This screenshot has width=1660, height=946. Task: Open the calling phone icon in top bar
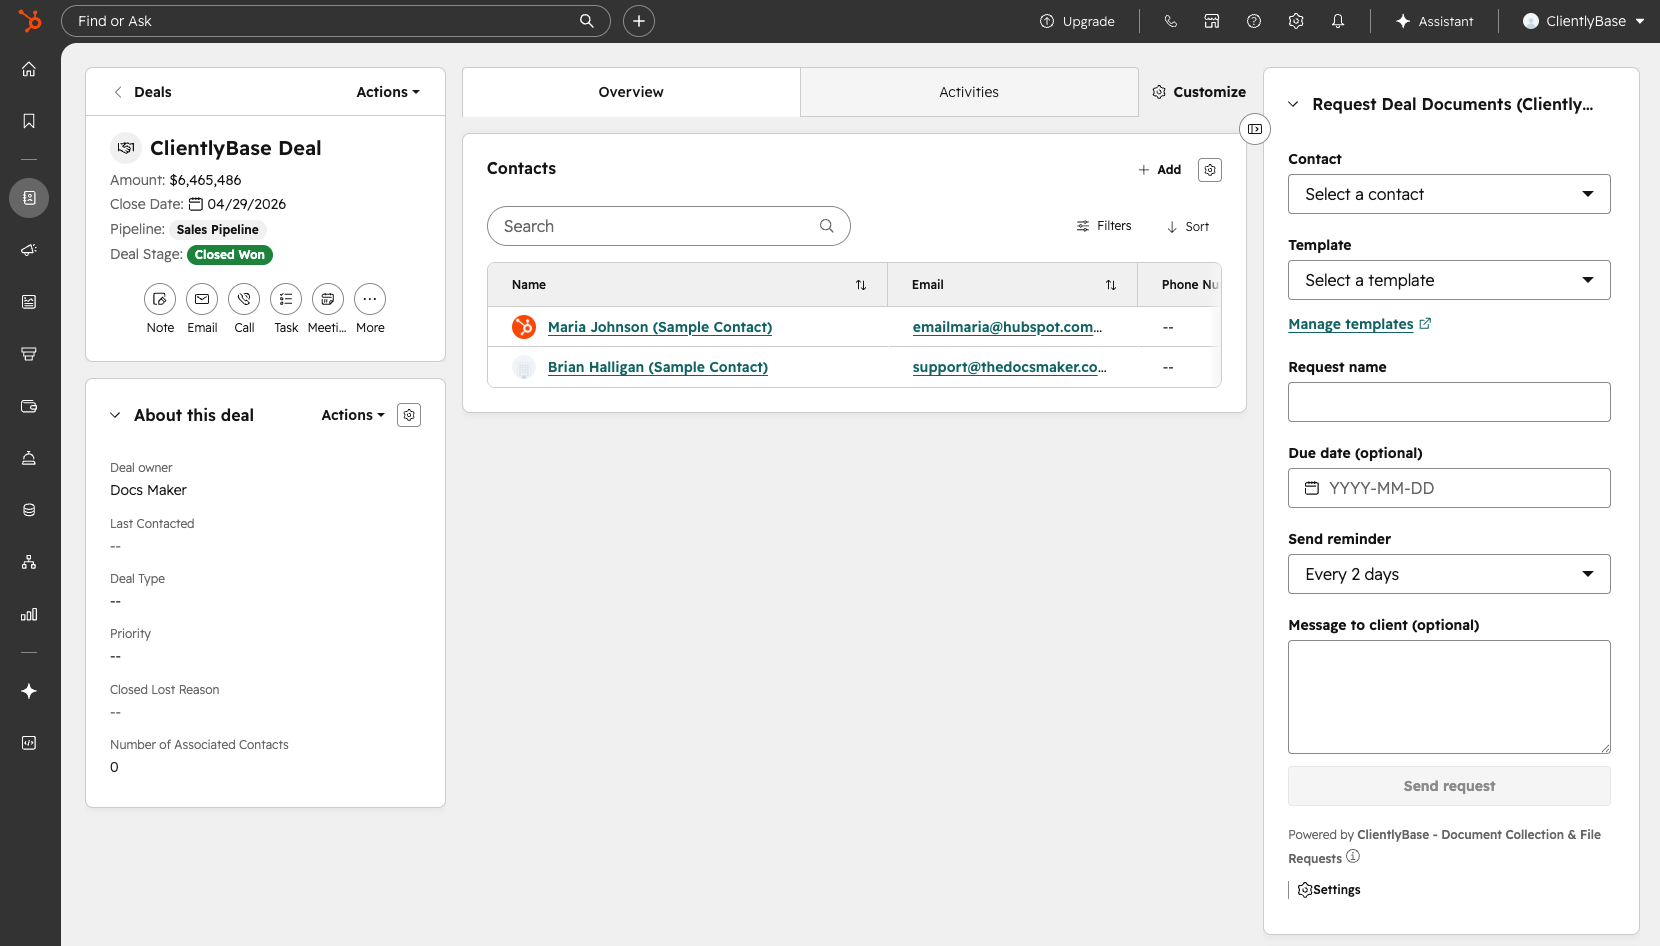click(x=1170, y=21)
